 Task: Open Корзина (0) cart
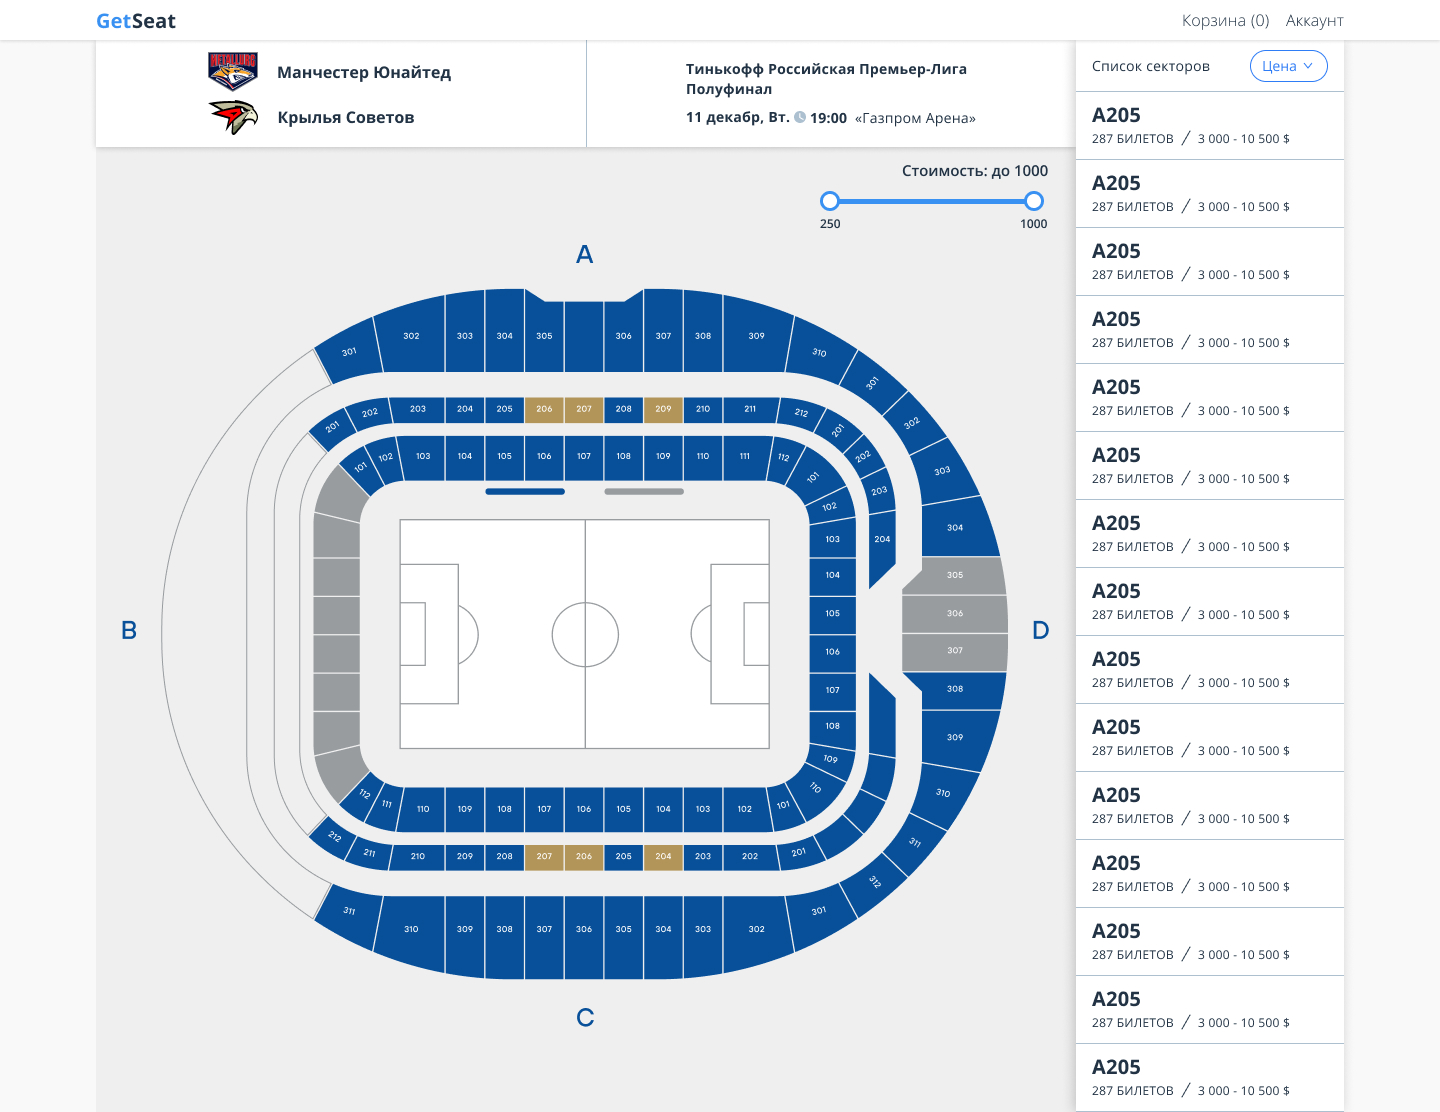click(1225, 20)
